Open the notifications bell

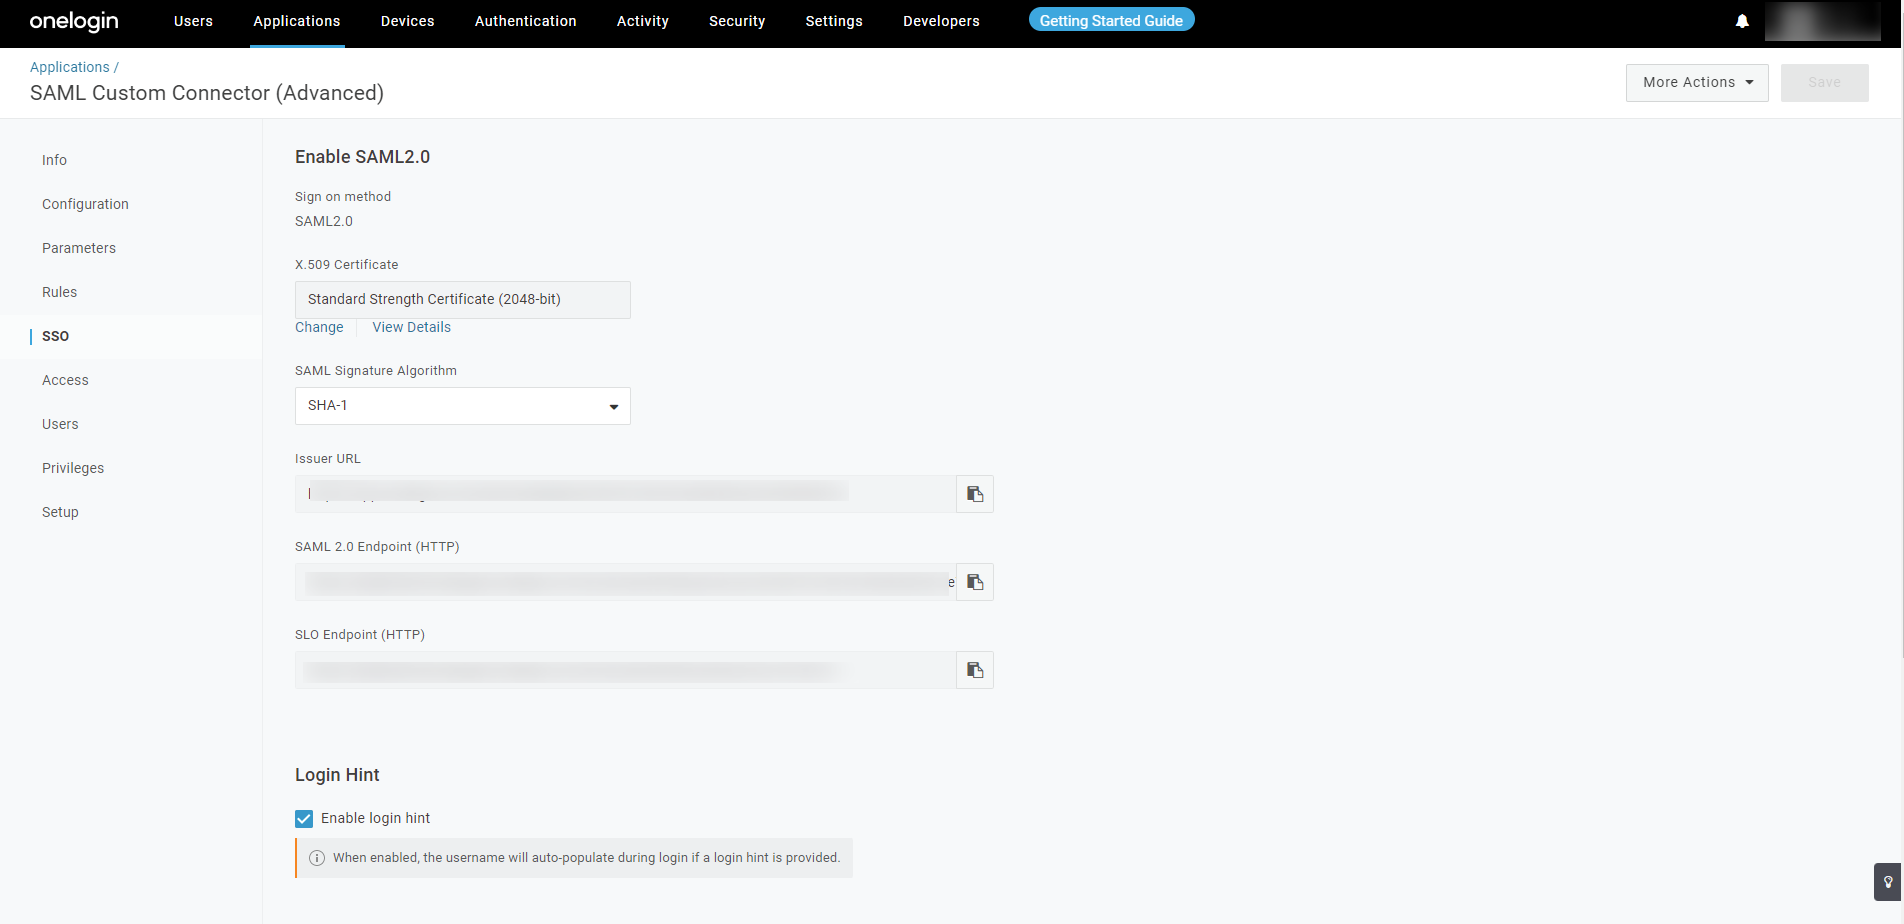pos(1742,21)
